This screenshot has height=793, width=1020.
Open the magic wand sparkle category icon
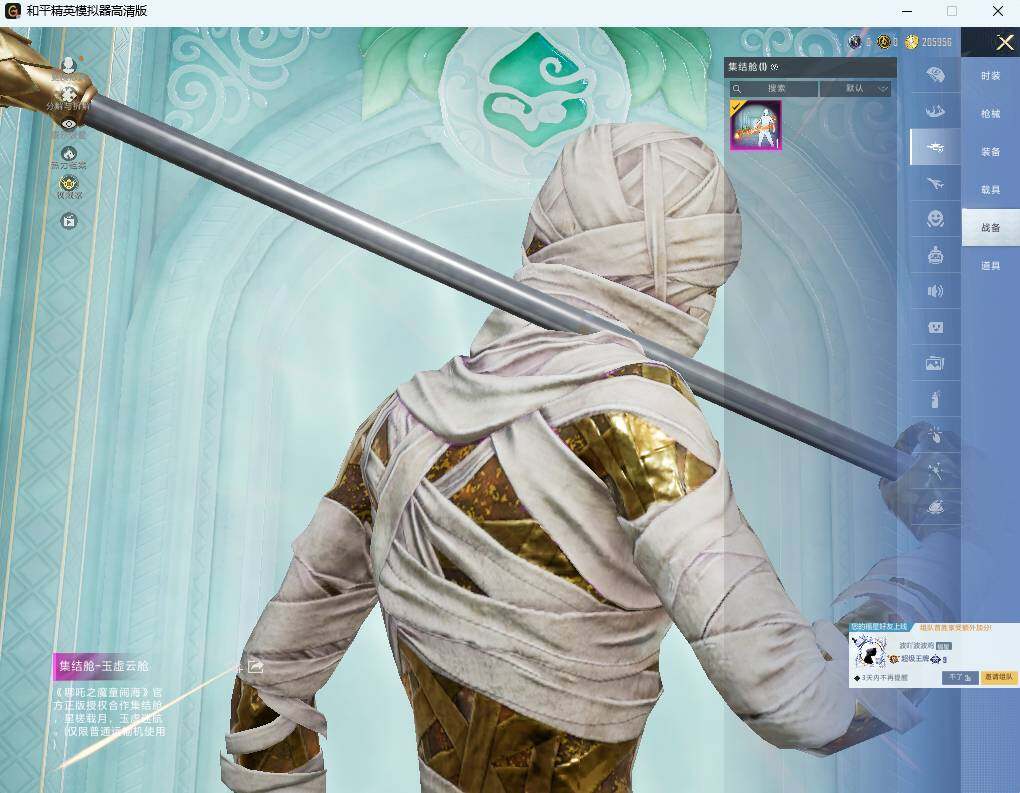click(935, 470)
